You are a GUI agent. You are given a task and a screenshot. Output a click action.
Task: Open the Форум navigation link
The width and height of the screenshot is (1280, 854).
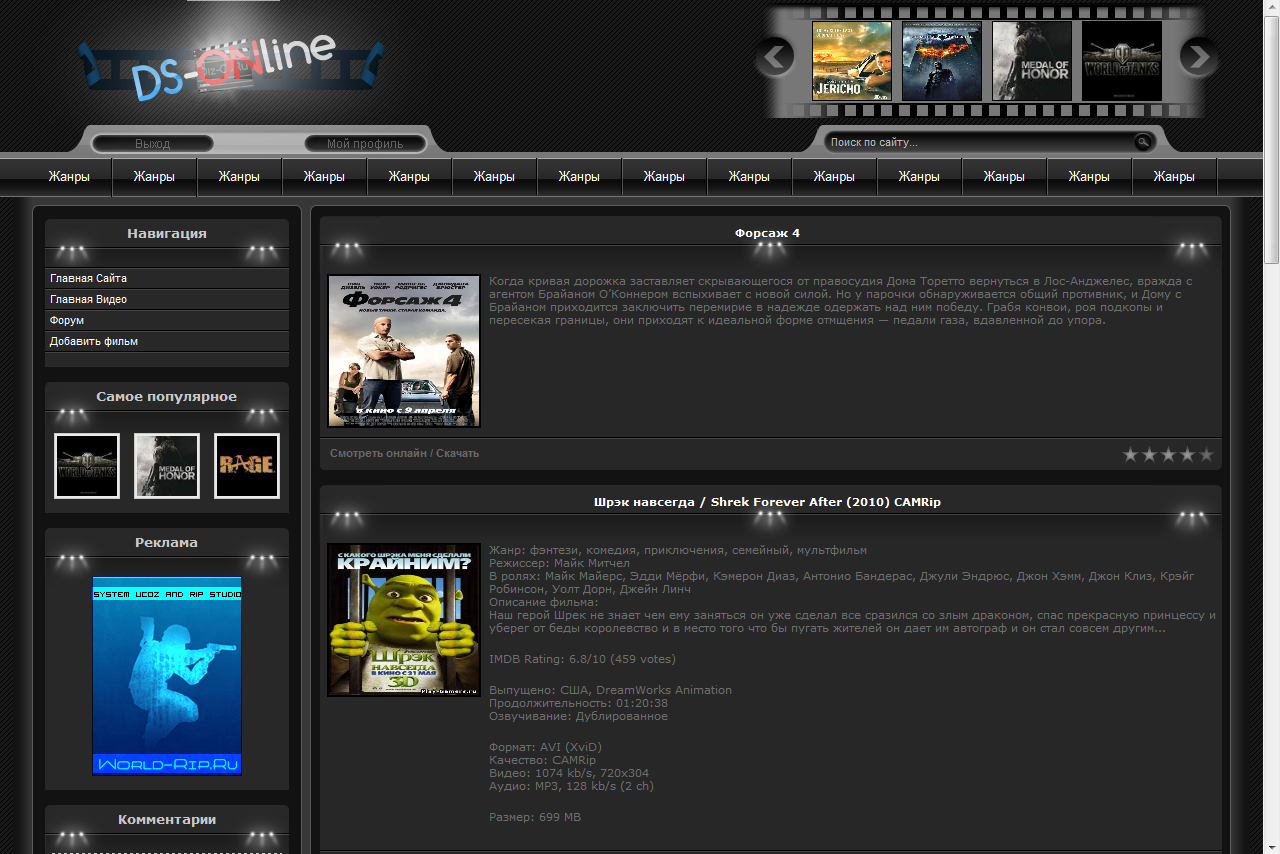pos(67,320)
